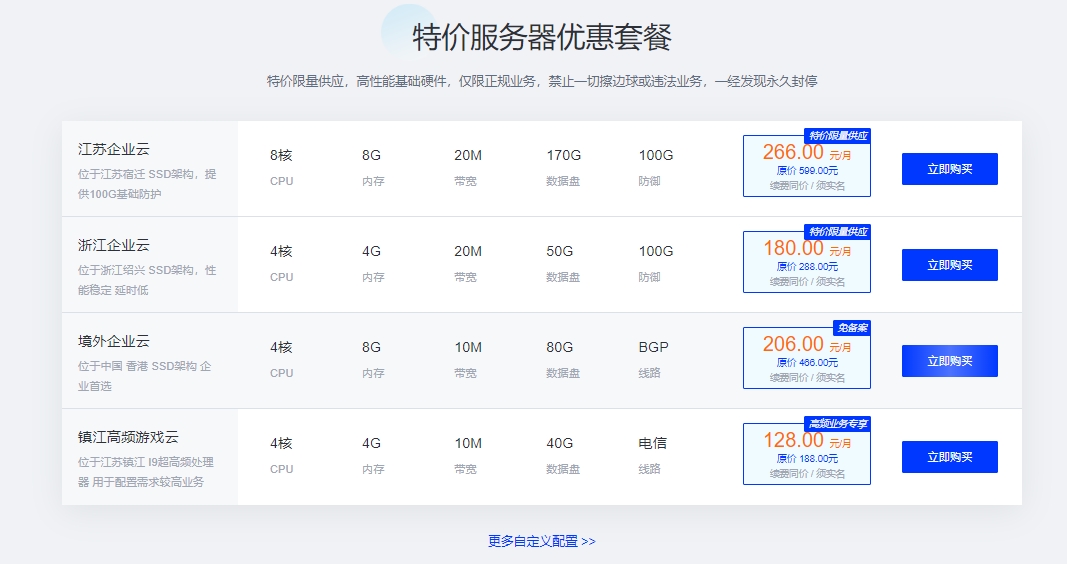This screenshot has height=564, width=1067.
Task: Click the 电信 线路 spec
Action: pyautogui.click(x=652, y=444)
